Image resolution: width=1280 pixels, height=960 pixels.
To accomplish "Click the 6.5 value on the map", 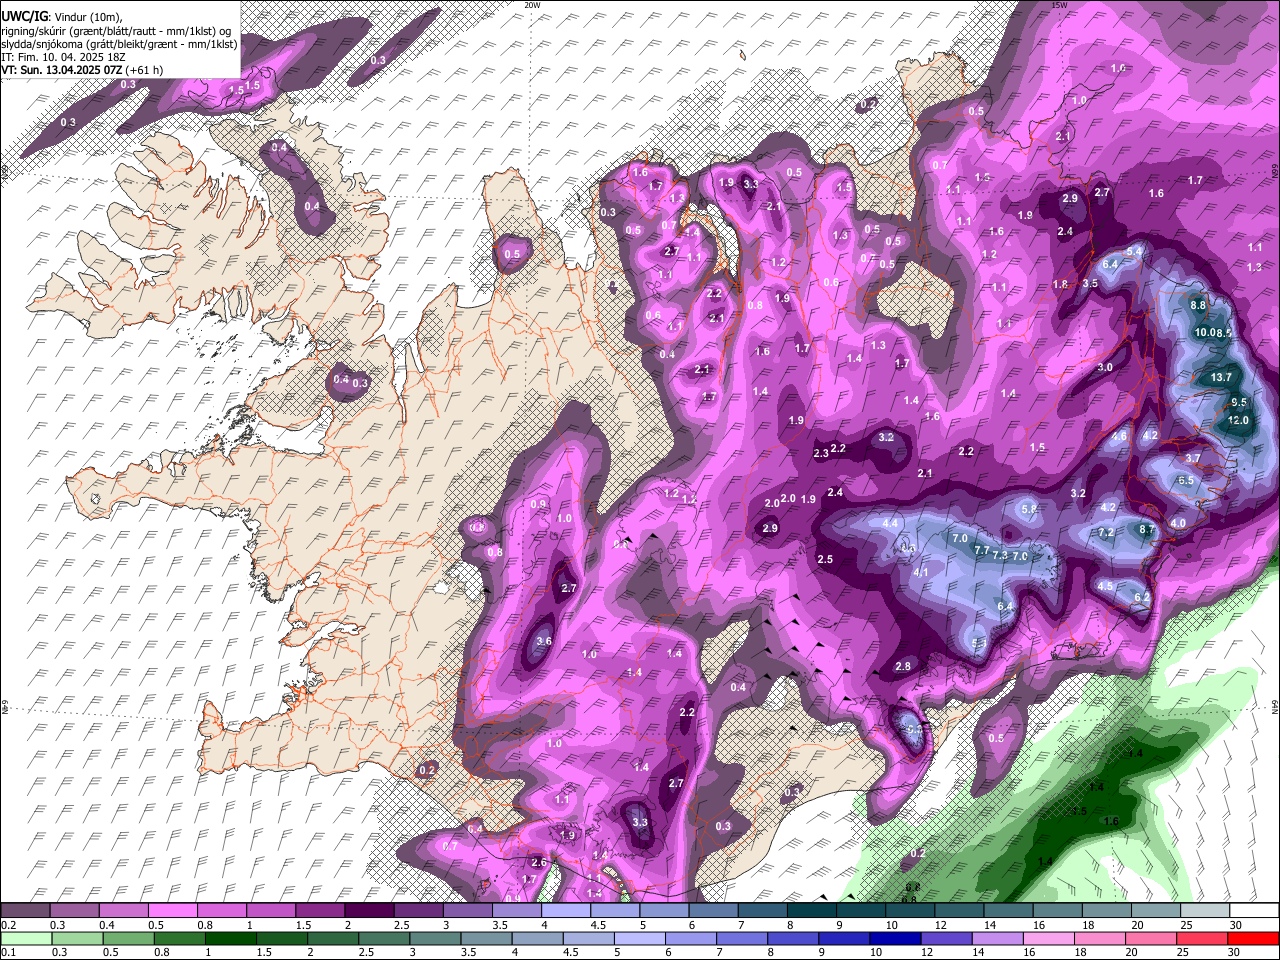I will coord(1186,481).
